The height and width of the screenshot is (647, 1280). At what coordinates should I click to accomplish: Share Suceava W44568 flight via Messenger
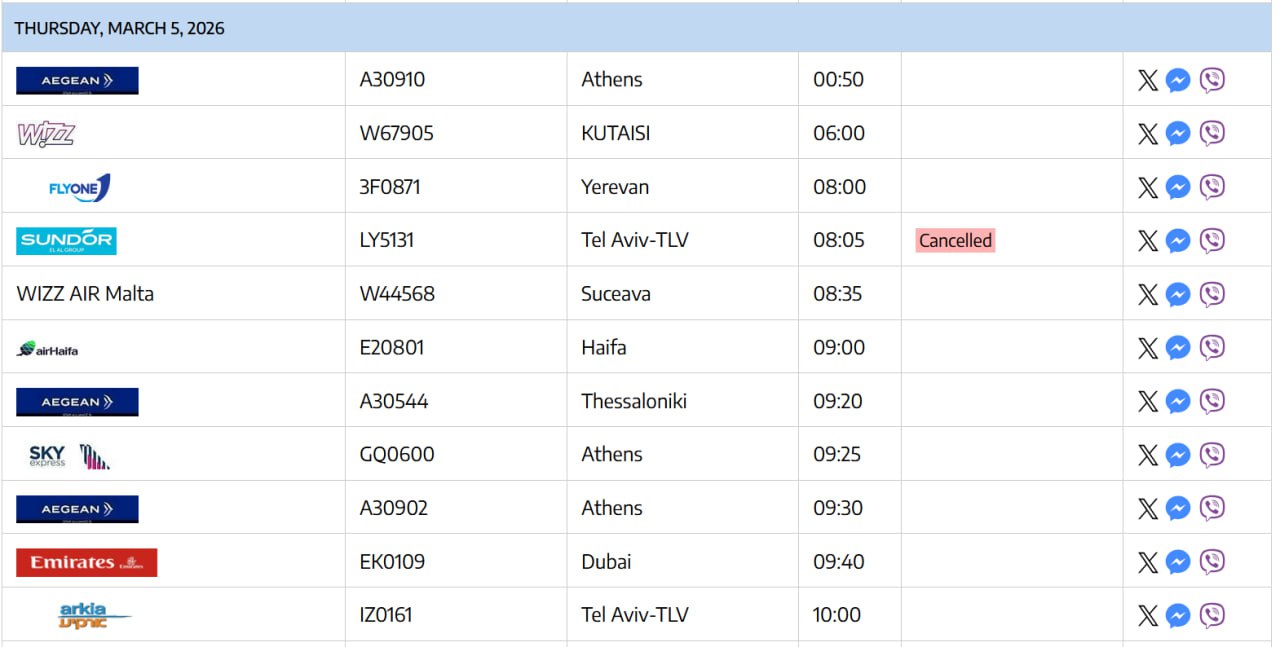1178,294
